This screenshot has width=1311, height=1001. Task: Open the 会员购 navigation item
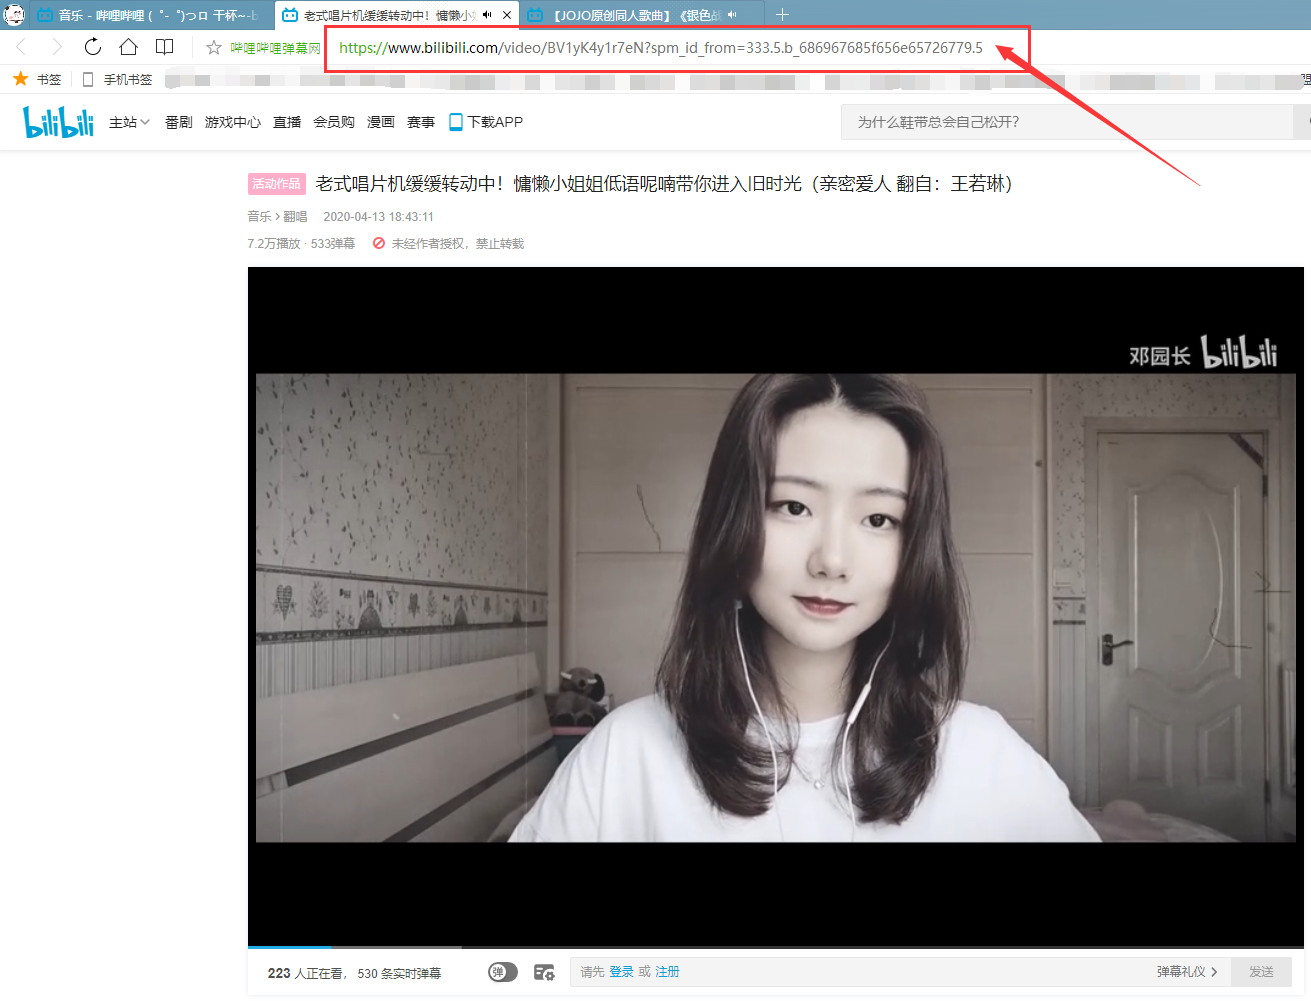(x=334, y=122)
